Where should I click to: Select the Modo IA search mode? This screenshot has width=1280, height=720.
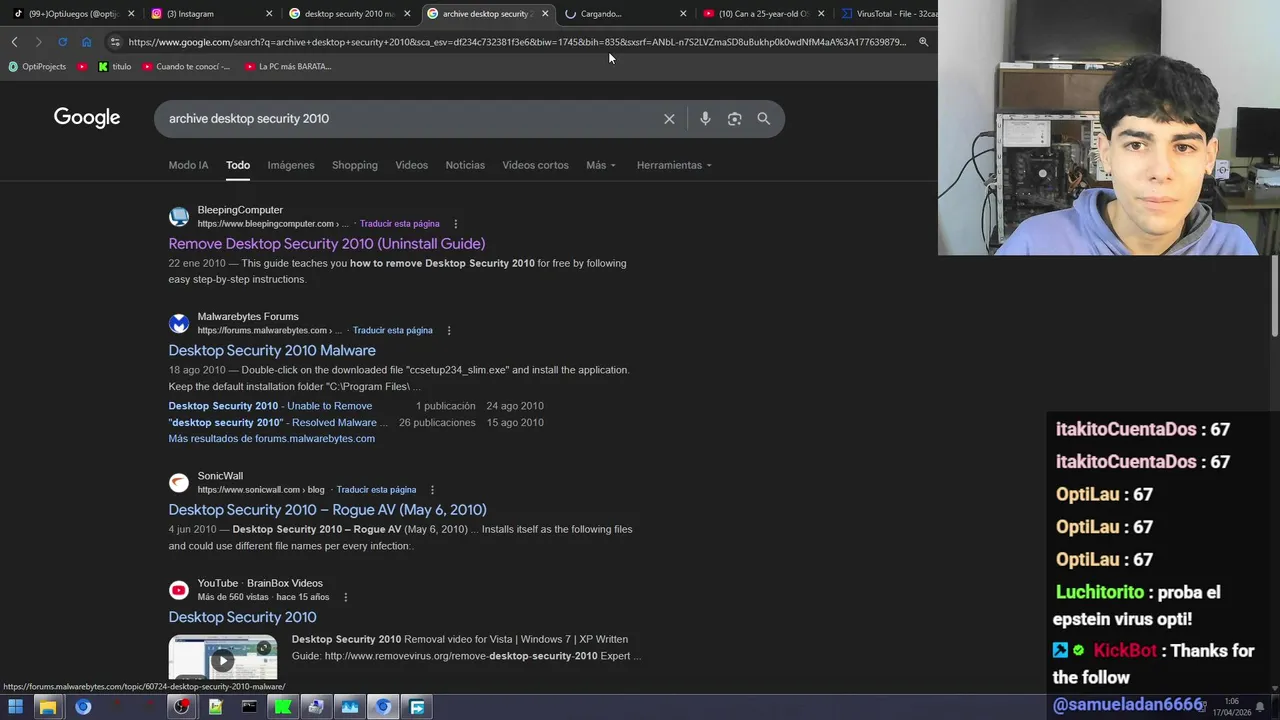pyautogui.click(x=188, y=165)
